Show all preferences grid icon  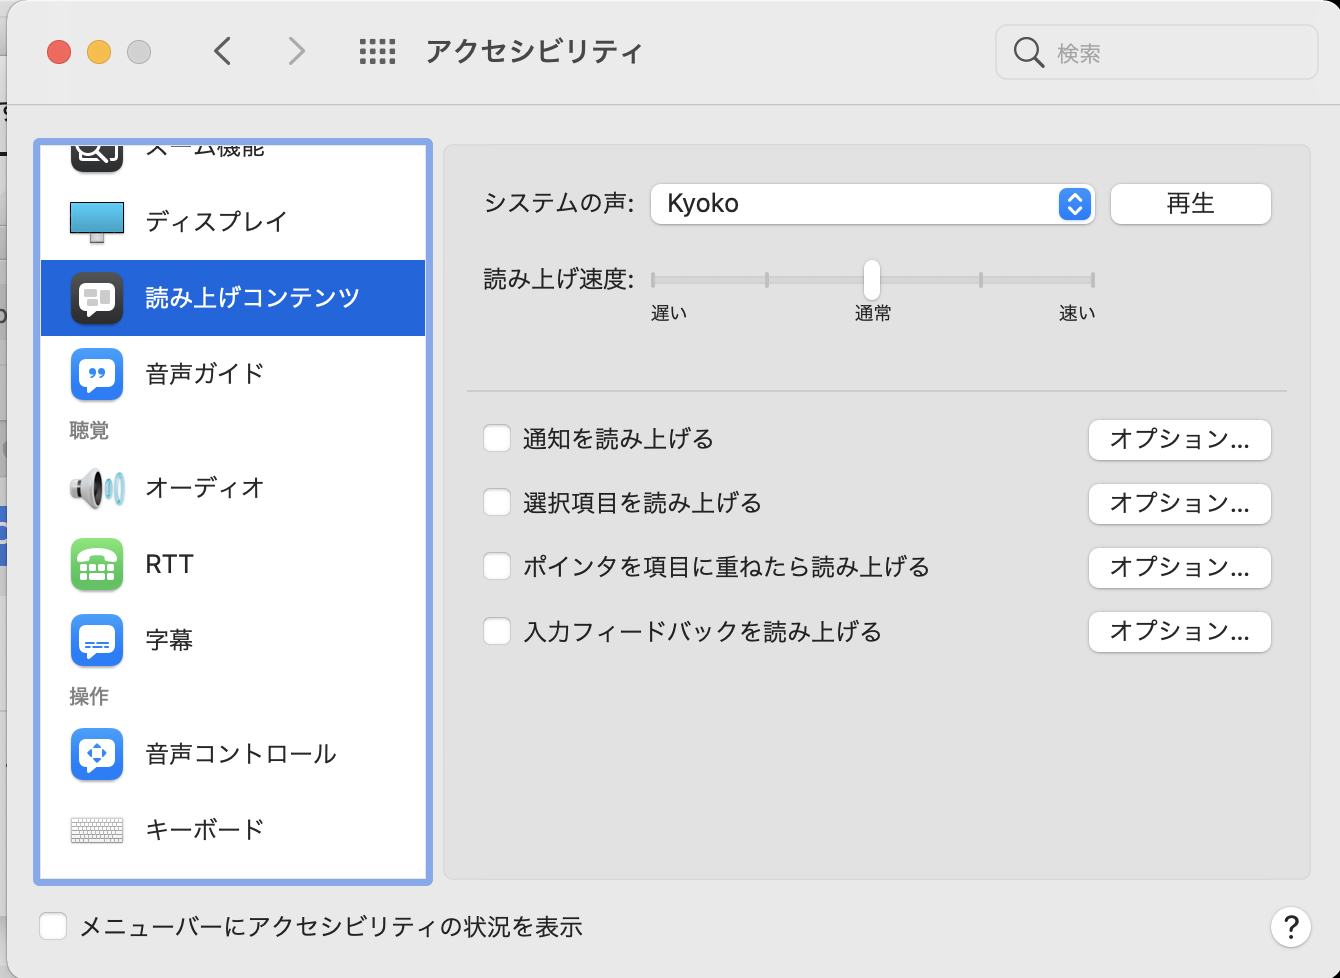[377, 52]
